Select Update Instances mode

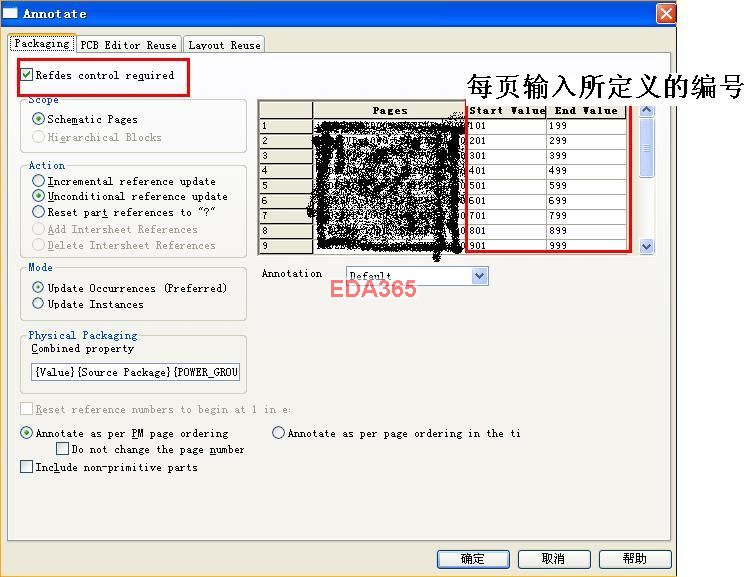point(38,303)
